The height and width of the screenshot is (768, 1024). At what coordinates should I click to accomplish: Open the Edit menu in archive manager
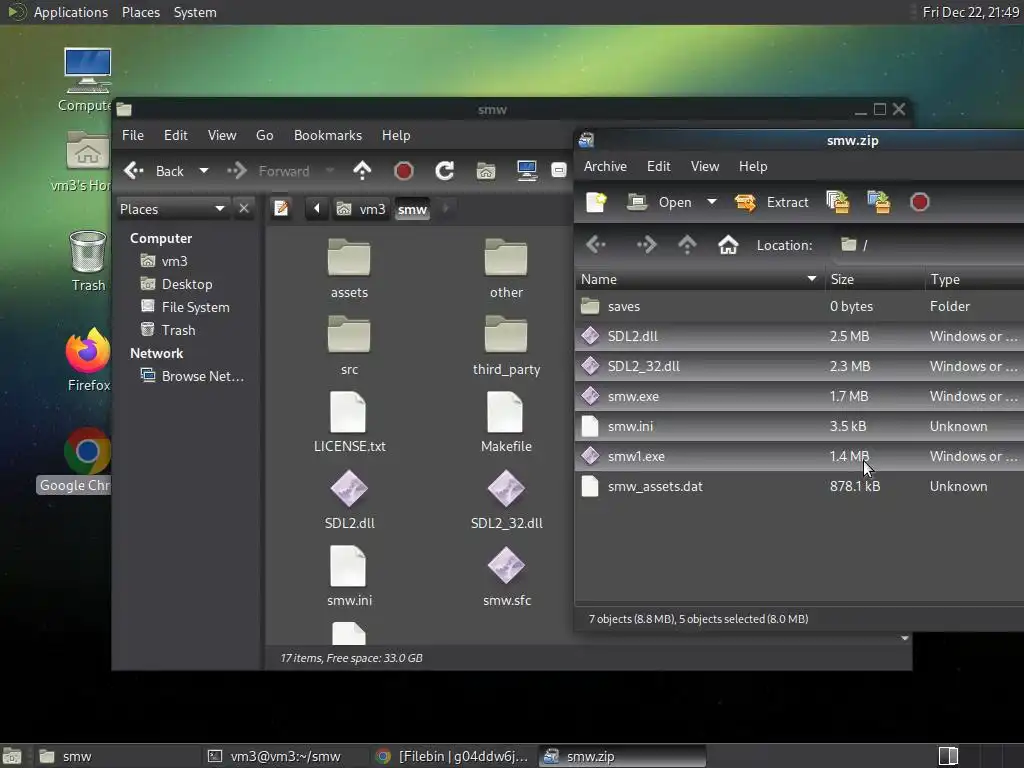coord(658,167)
